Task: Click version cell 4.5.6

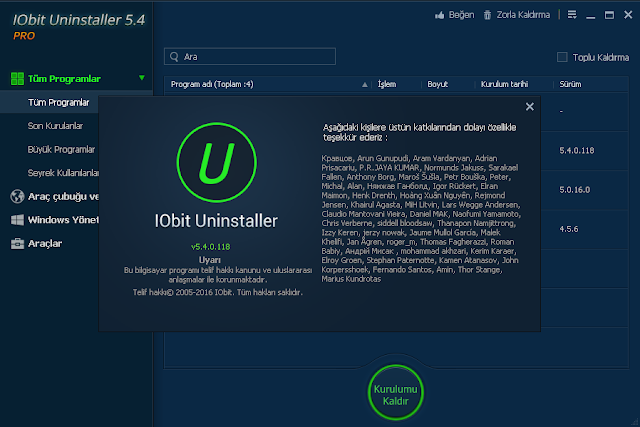Action: [x=569, y=229]
